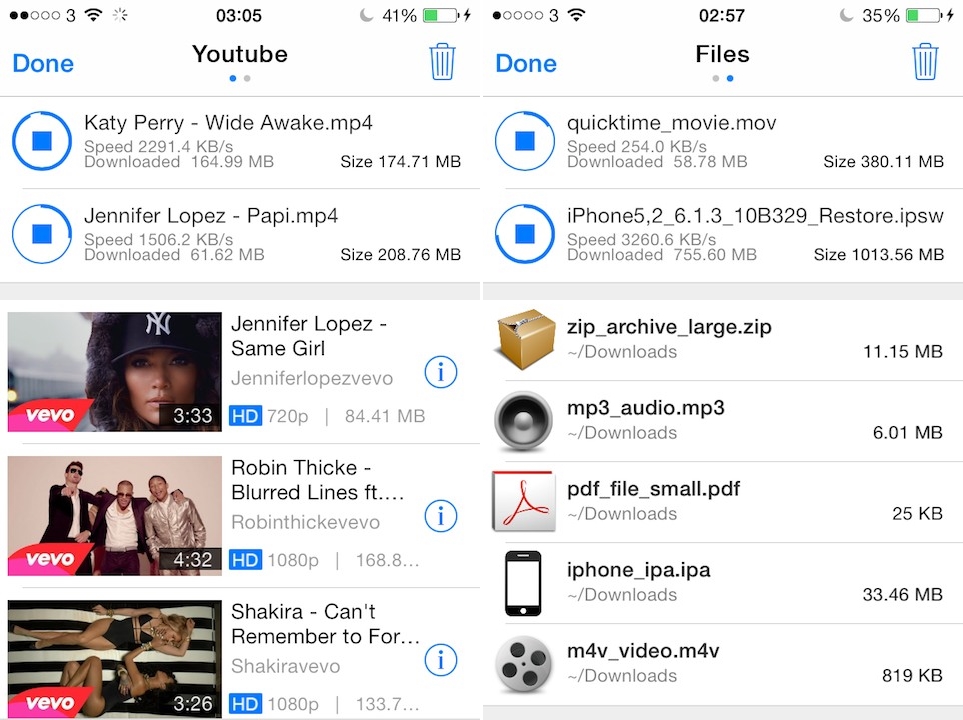The width and height of the screenshot is (963, 720).
Task: Tap the iPhone ipa file icon
Action: (523, 583)
